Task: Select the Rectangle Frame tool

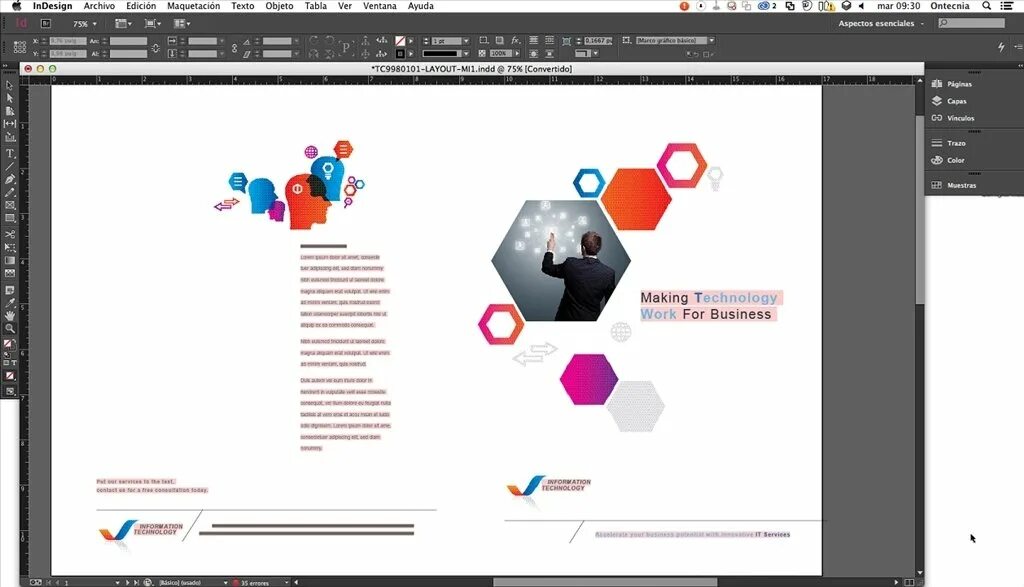Action: 9,205
